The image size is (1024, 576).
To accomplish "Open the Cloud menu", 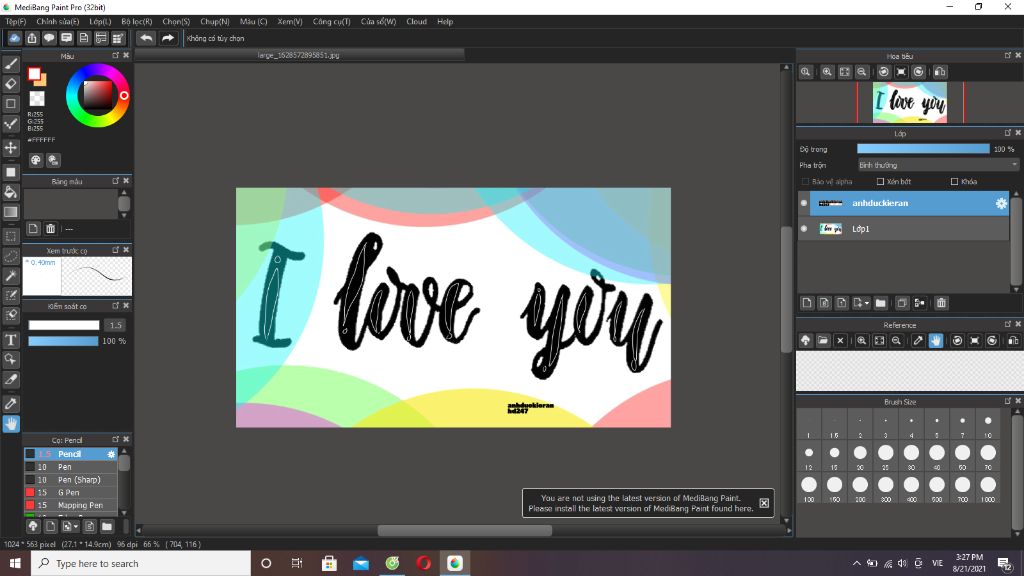I will coord(416,22).
